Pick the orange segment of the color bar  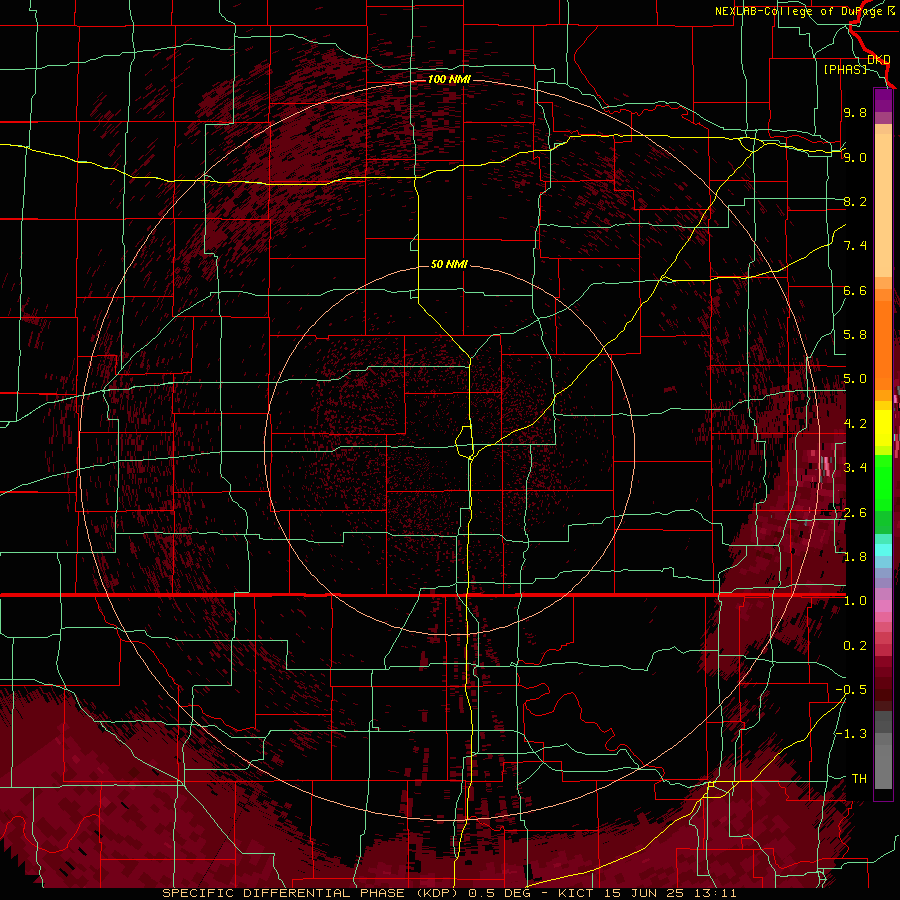click(x=883, y=344)
